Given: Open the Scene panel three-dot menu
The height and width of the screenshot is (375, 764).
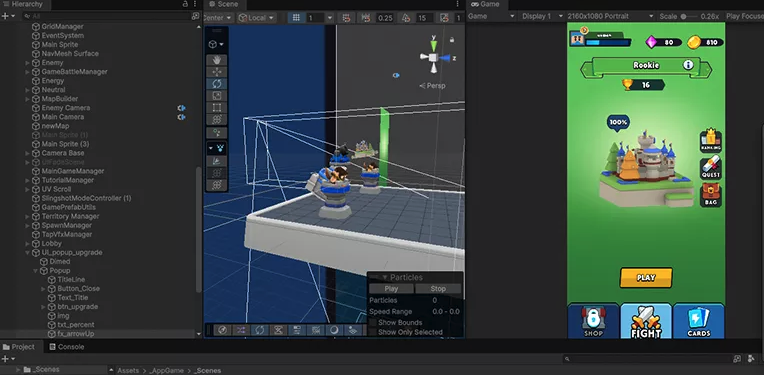Looking at the screenshot, I should [x=458, y=4].
